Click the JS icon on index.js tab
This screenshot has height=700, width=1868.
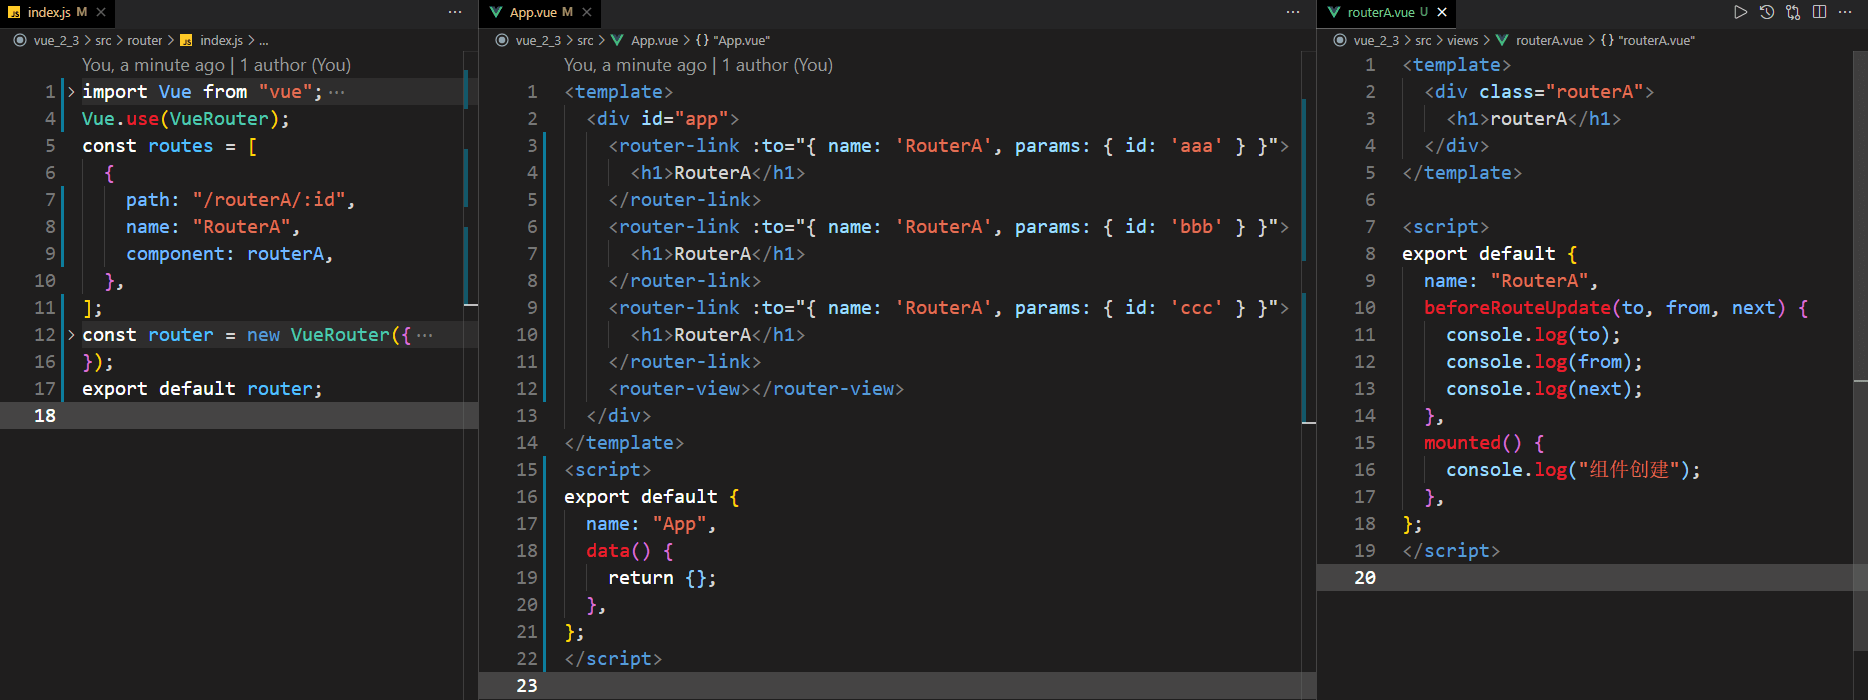pyautogui.click(x=14, y=12)
